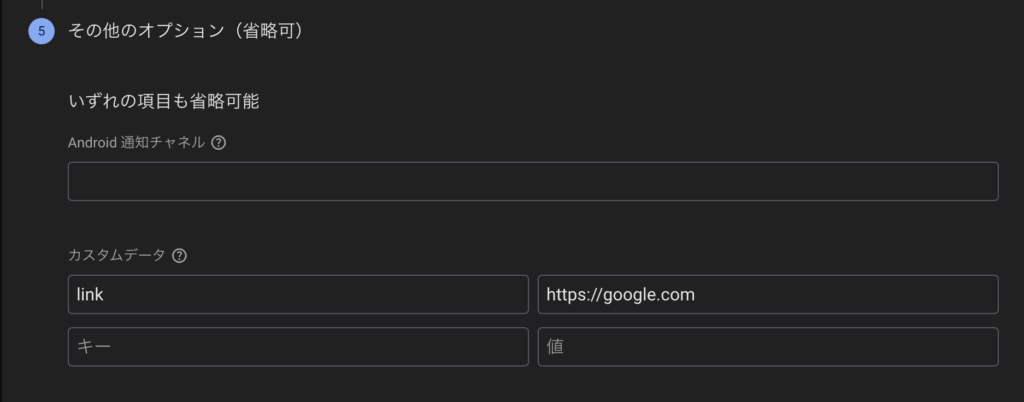Click the word Android in the channel label

tap(94, 142)
